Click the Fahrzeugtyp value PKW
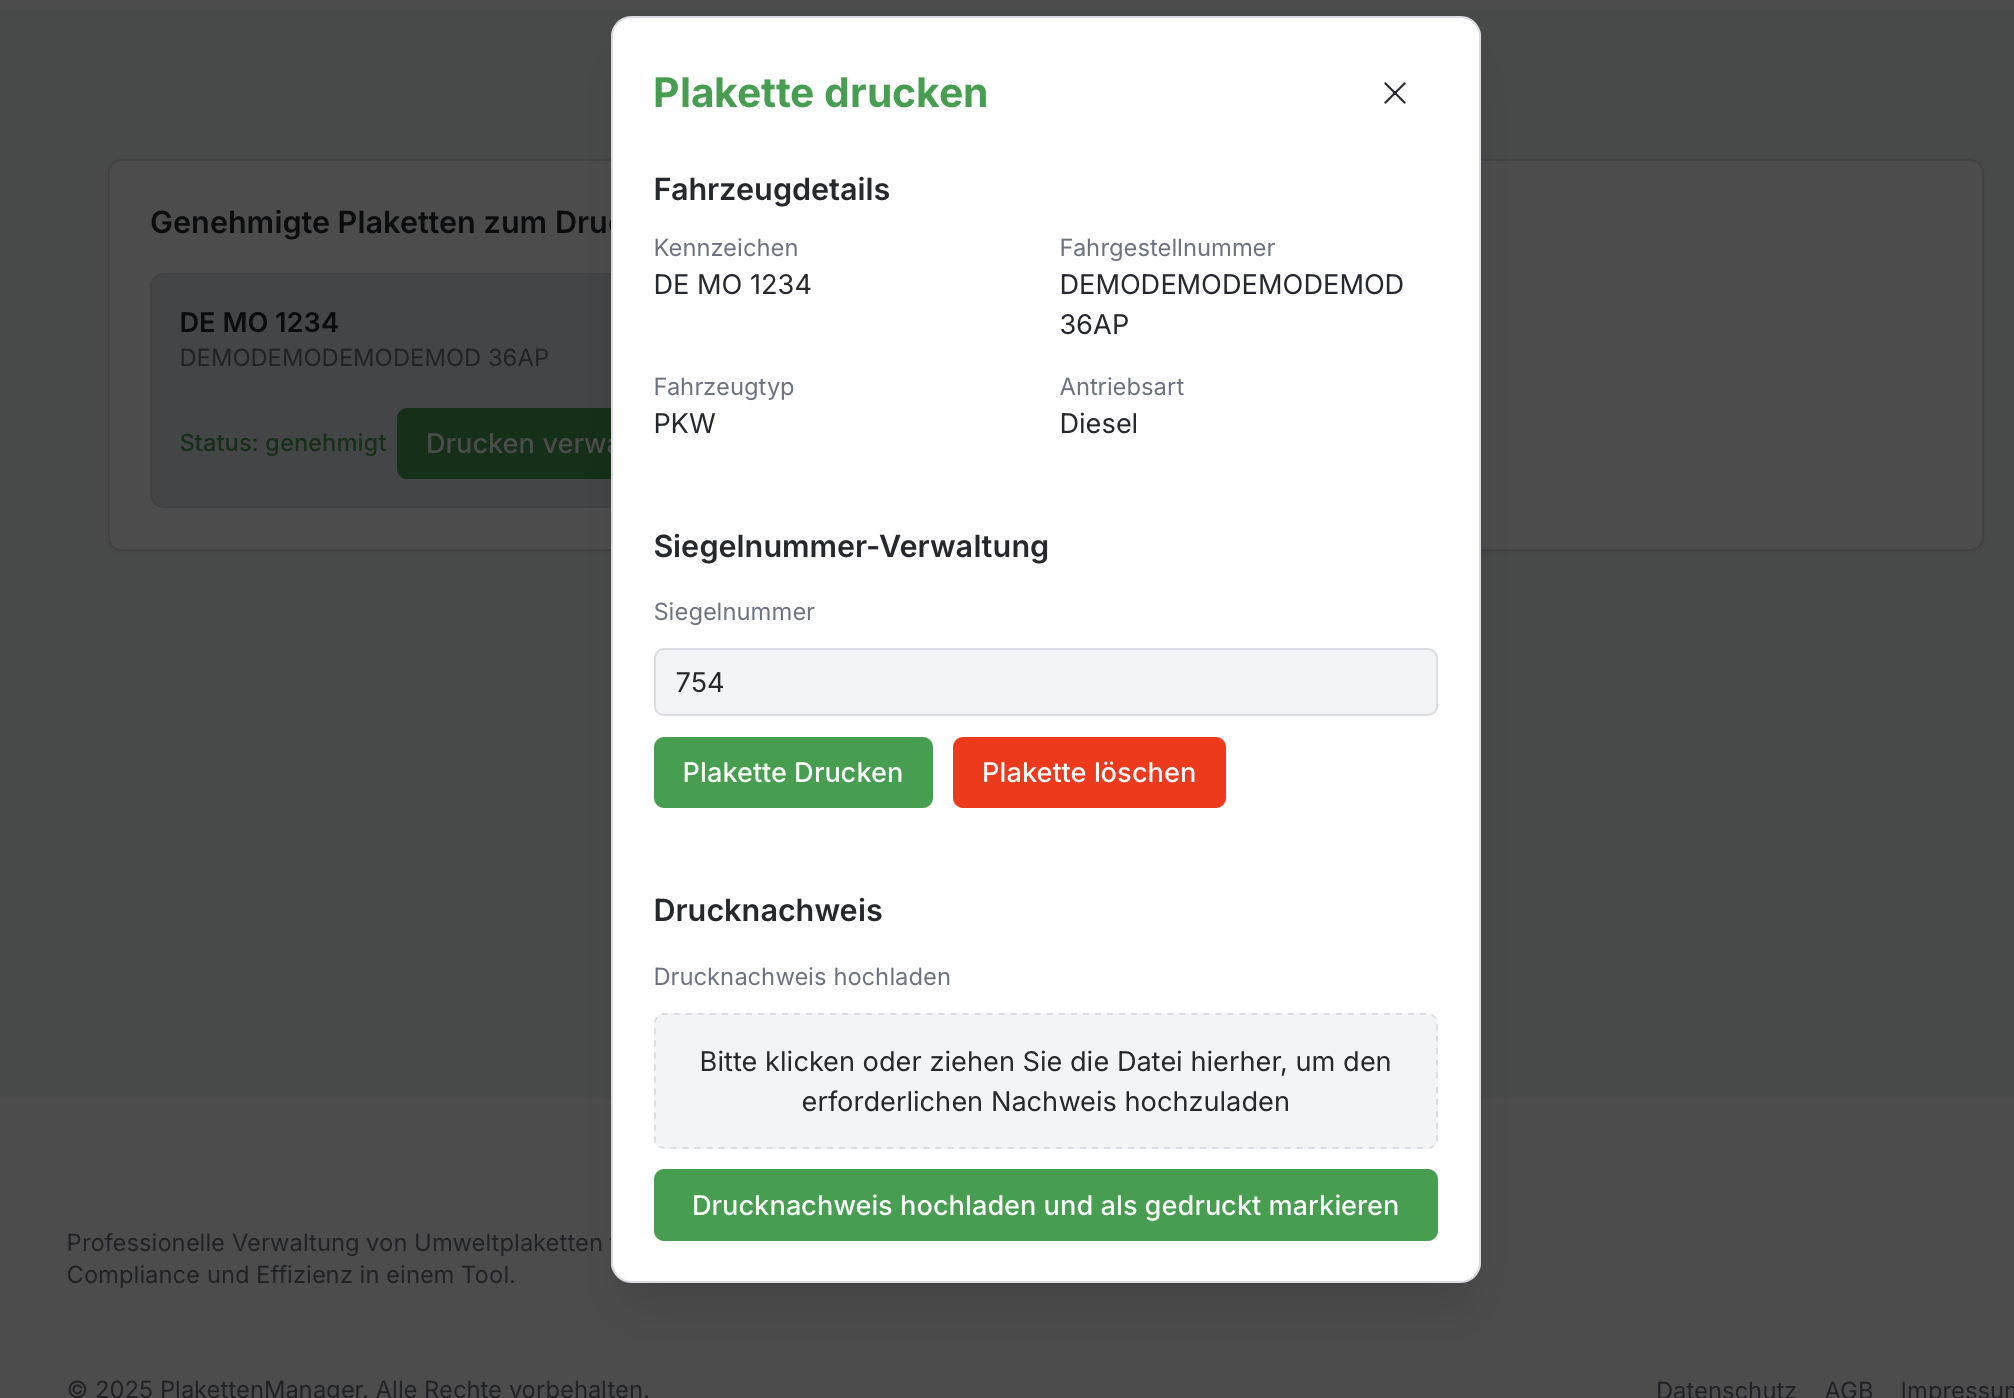The width and height of the screenshot is (2014, 1398). point(685,424)
